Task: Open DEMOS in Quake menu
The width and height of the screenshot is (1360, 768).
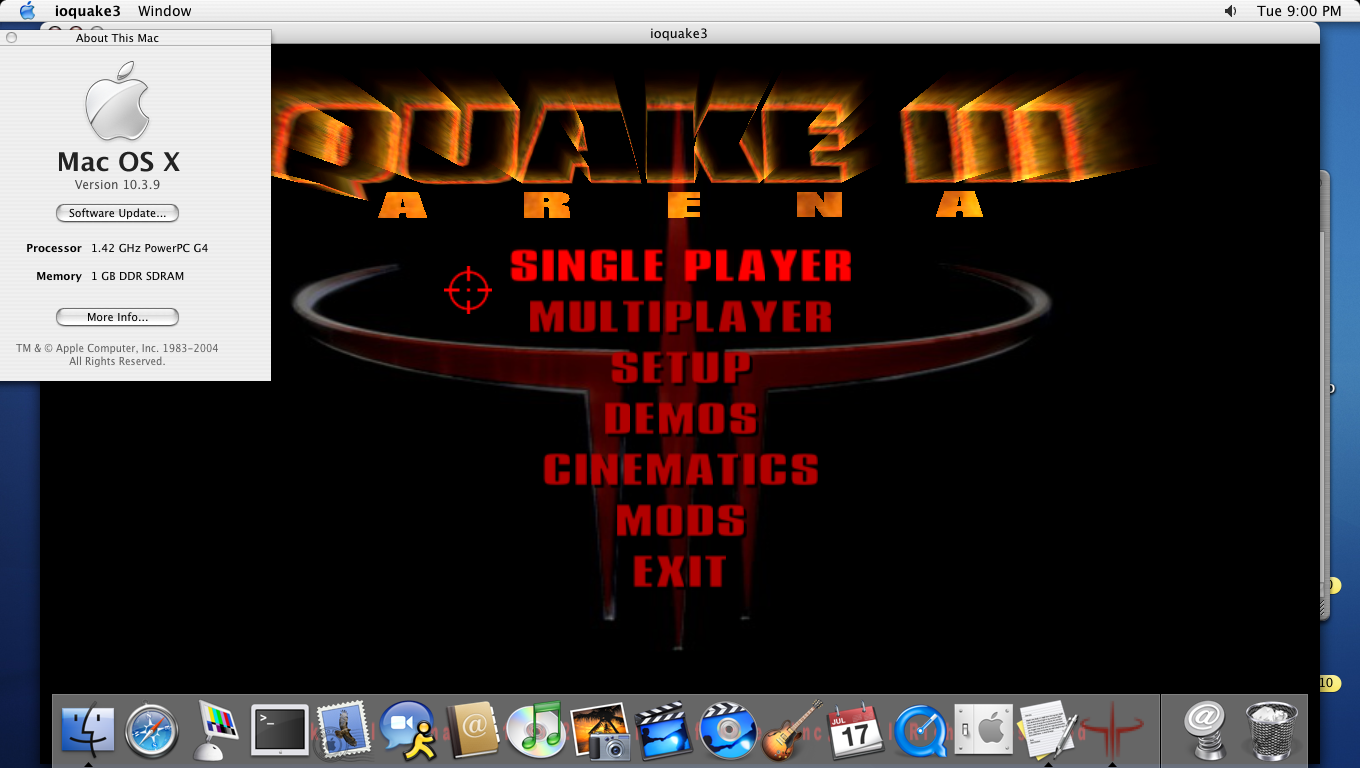Action: pos(681,419)
